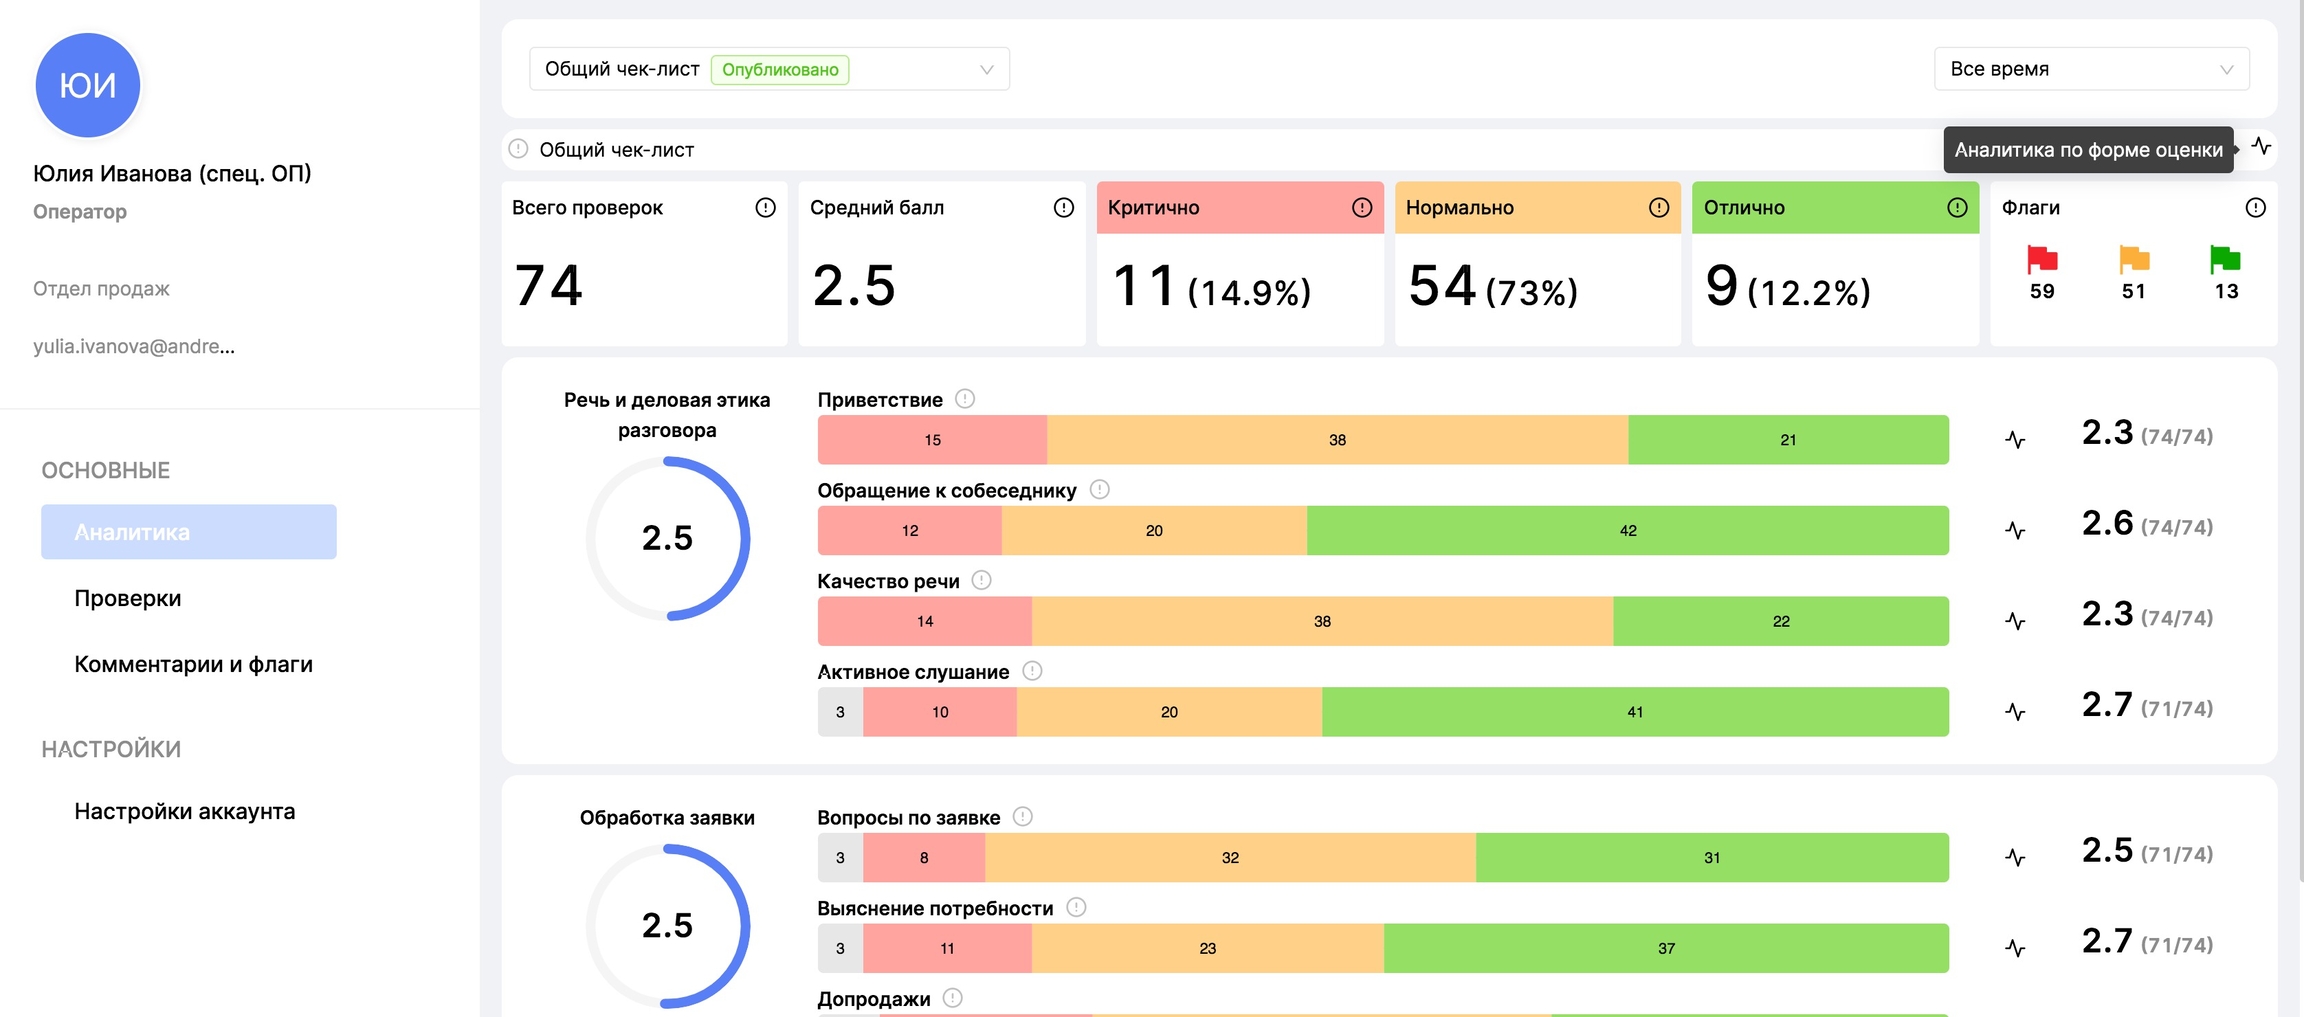
Task: Click info icon next to Обращение к собеседнику
Action: (1099, 490)
